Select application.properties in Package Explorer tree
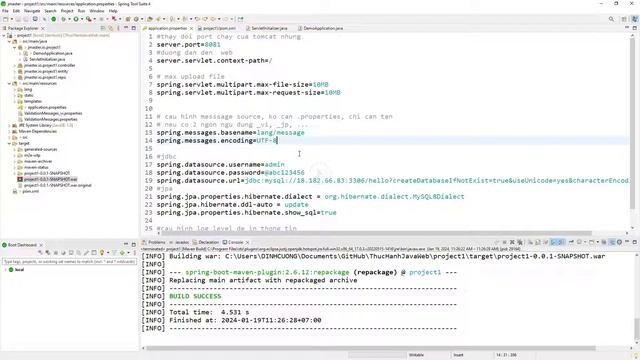 click(47, 107)
